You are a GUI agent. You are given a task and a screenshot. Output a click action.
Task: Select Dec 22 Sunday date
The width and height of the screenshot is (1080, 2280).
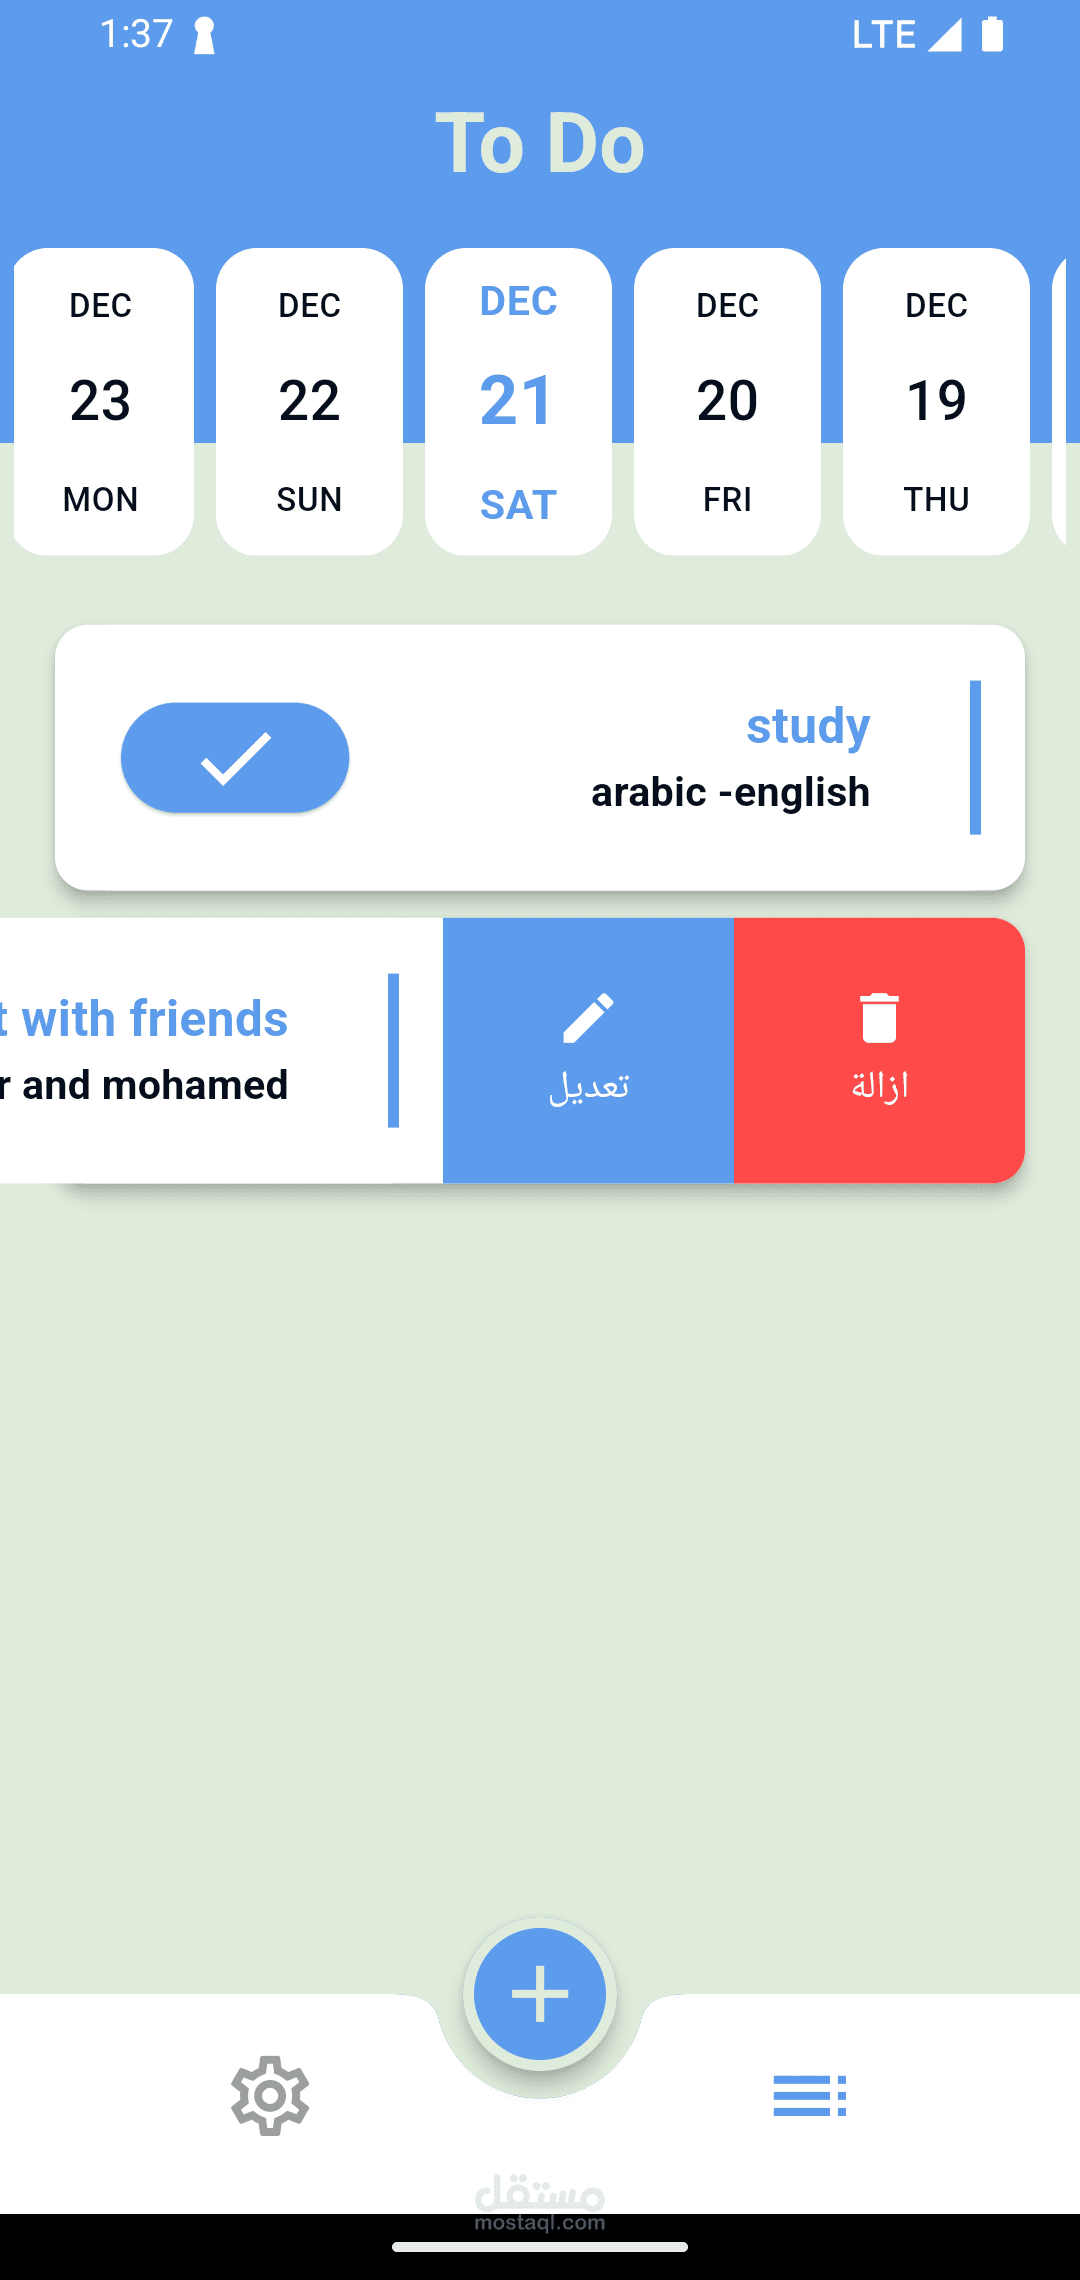[309, 401]
